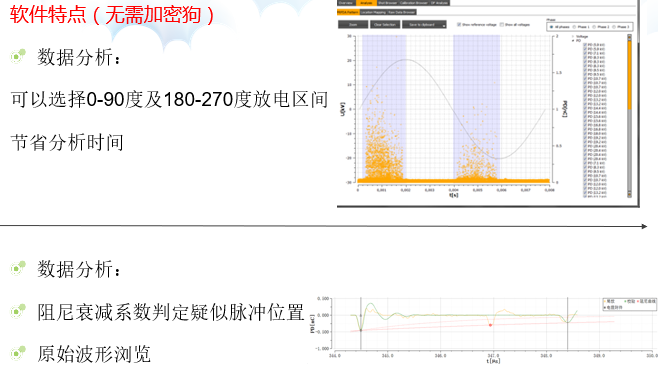Expand the Voltage tree node
The width and height of the screenshot is (658, 392).
tap(573, 37)
